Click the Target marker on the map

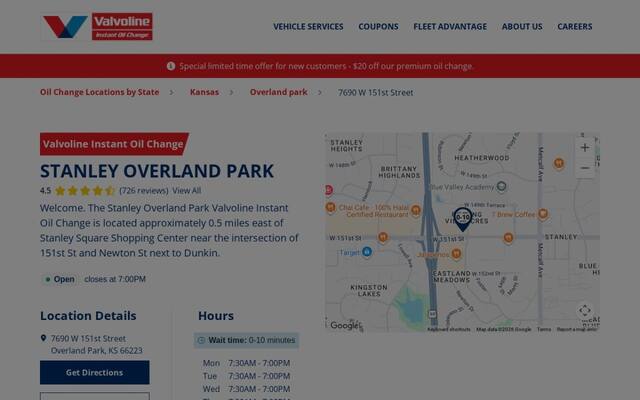click(367, 252)
